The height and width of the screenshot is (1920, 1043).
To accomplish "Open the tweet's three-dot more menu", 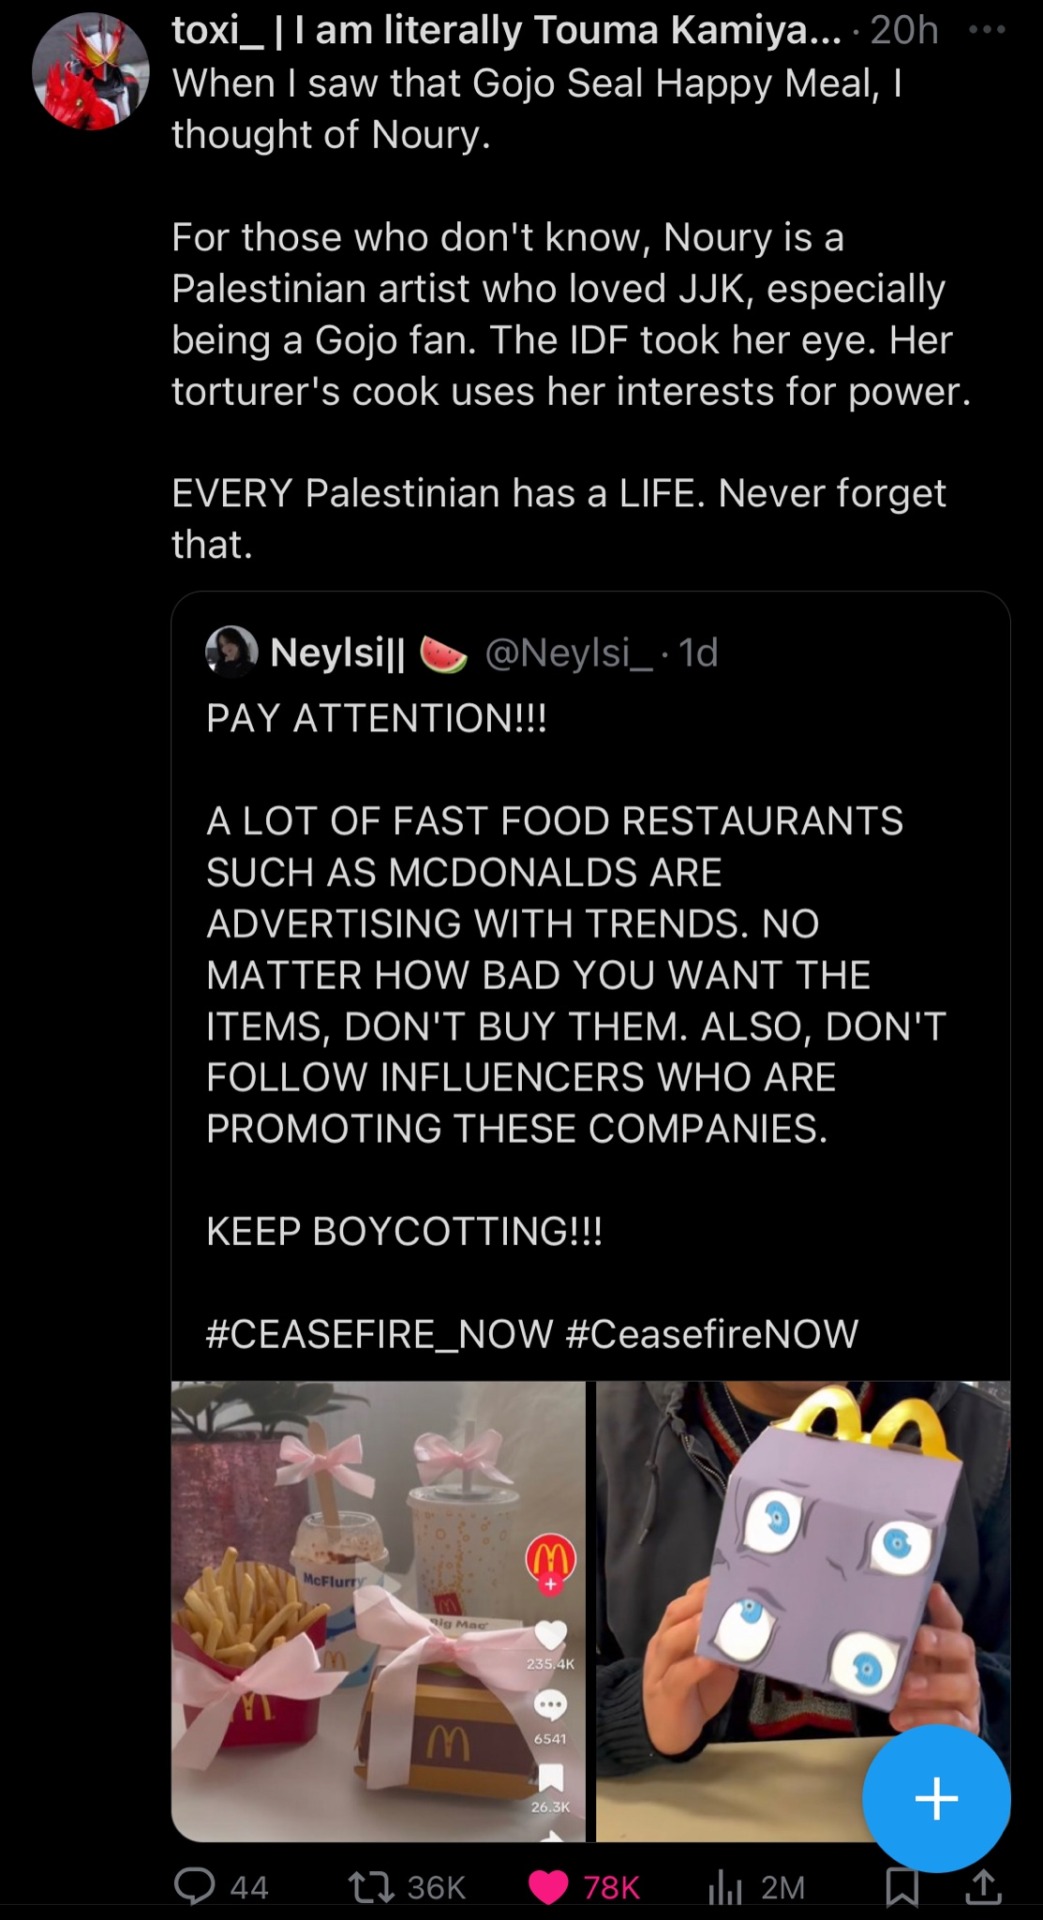I will click(987, 30).
